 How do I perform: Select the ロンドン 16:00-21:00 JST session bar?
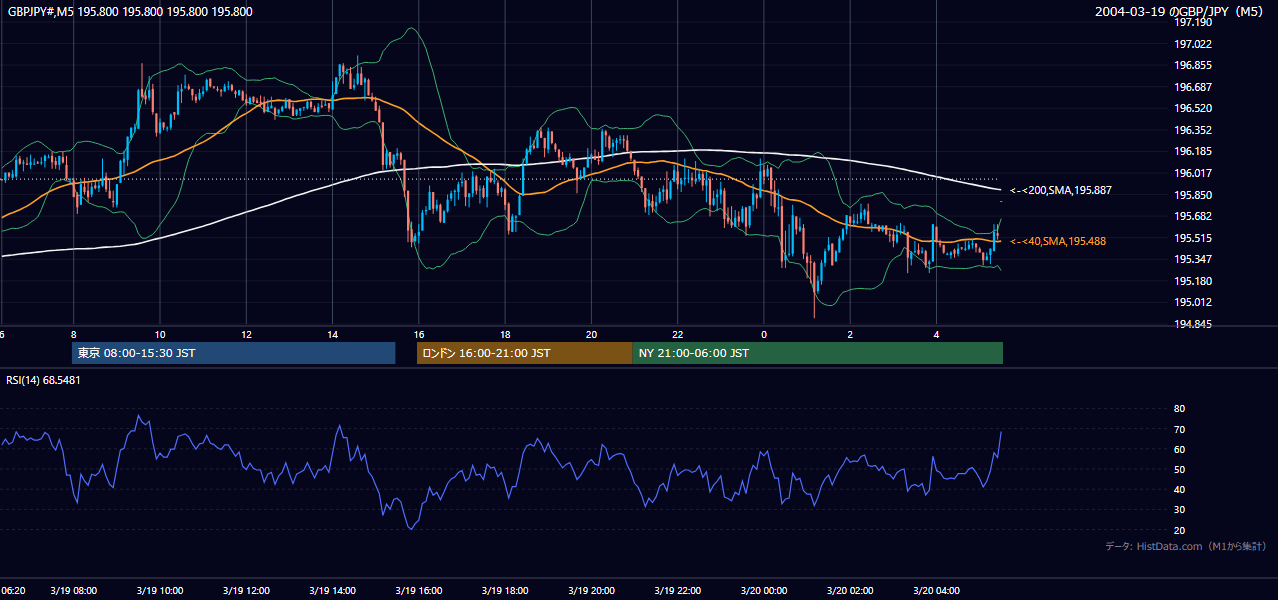coord(524,353)
